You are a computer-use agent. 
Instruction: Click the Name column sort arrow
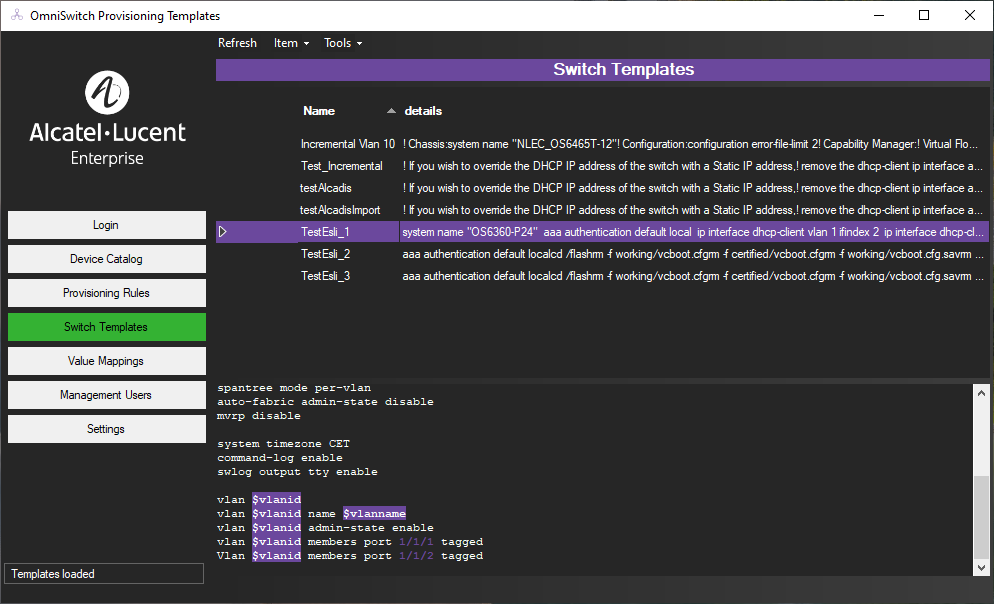click(x=391, y=111)
